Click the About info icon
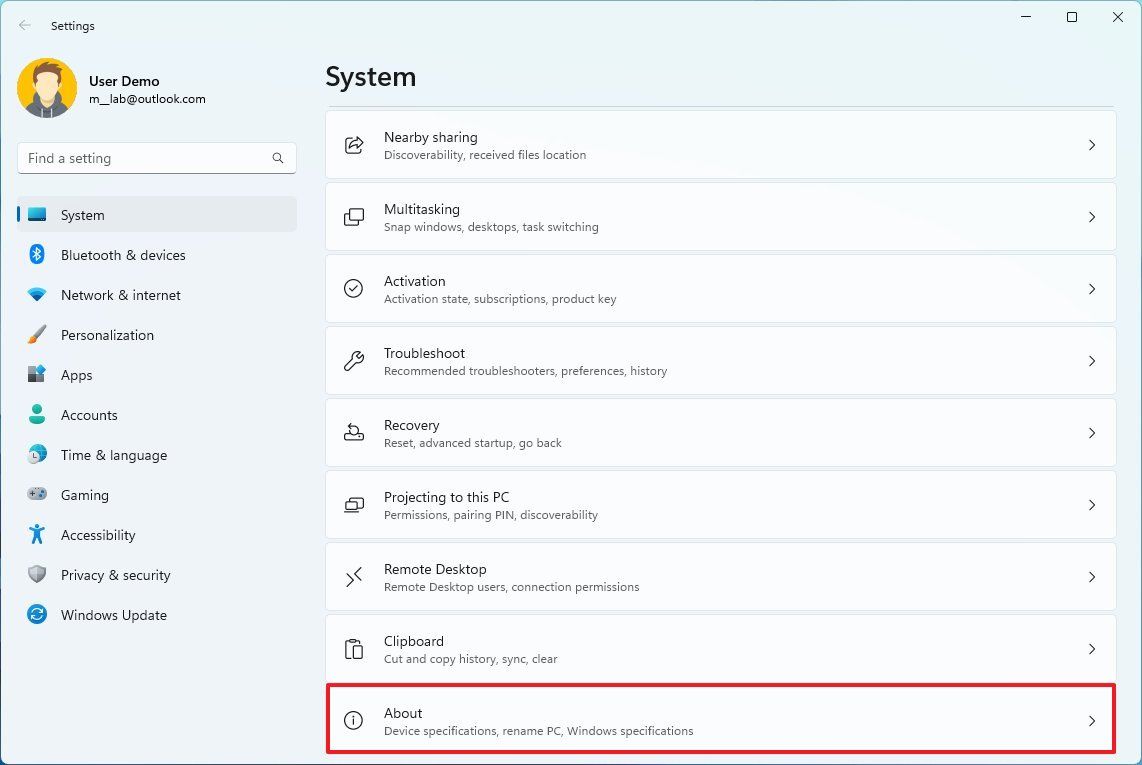Screen dimensions: 1142x765 click(354, 720)
